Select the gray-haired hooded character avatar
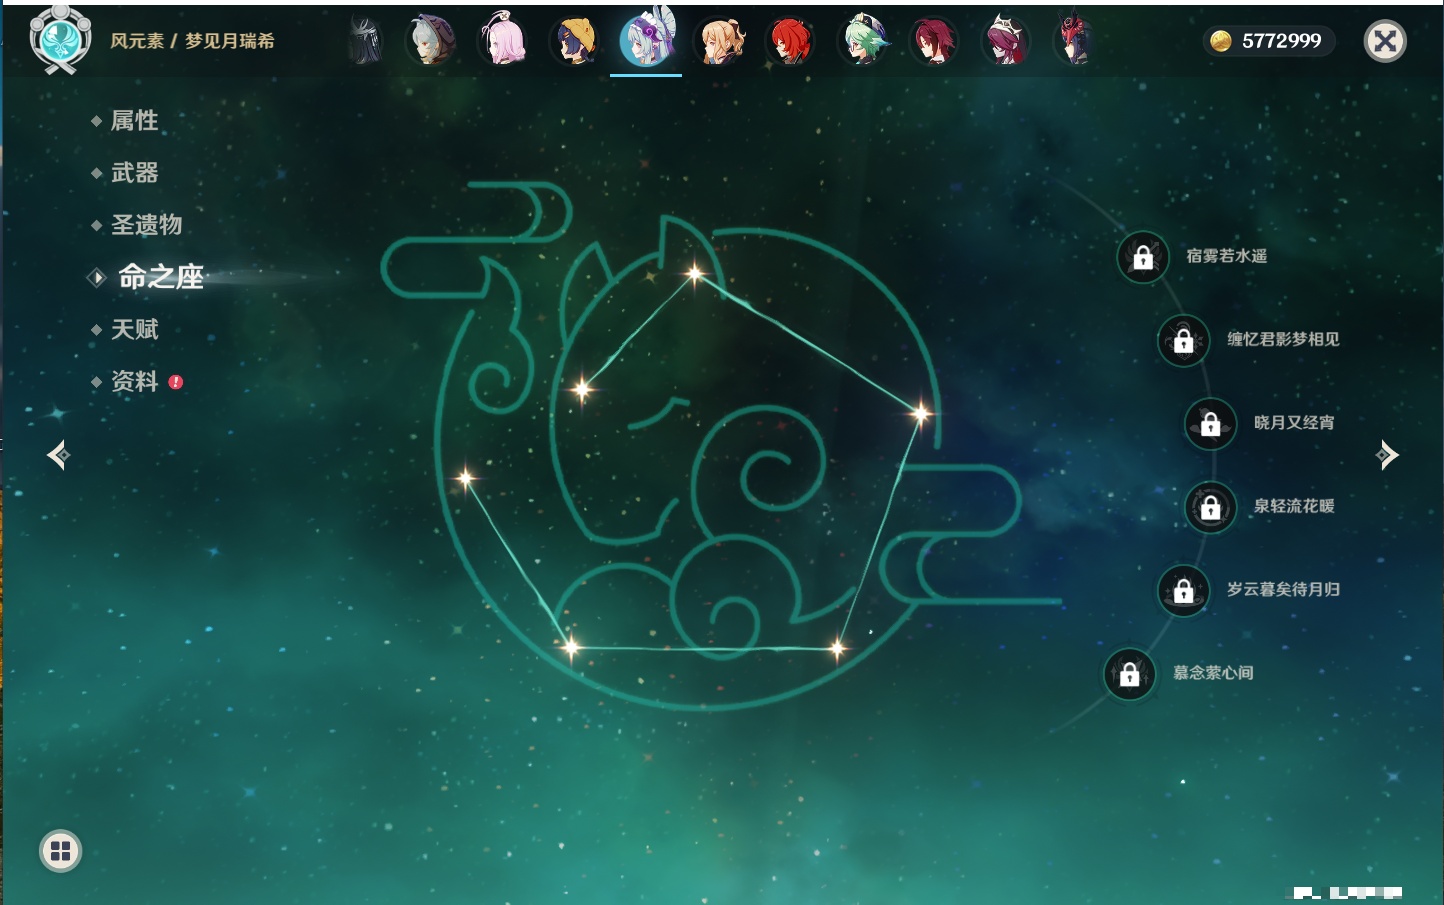Viewport: 1444px width, 905px height. 431,42
